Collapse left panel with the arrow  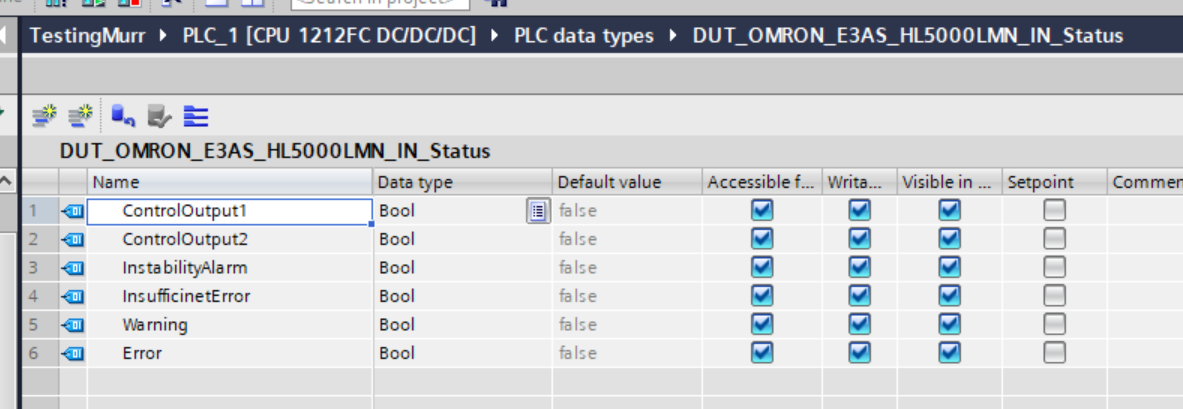pyautogui.click(x=5, y=35)
